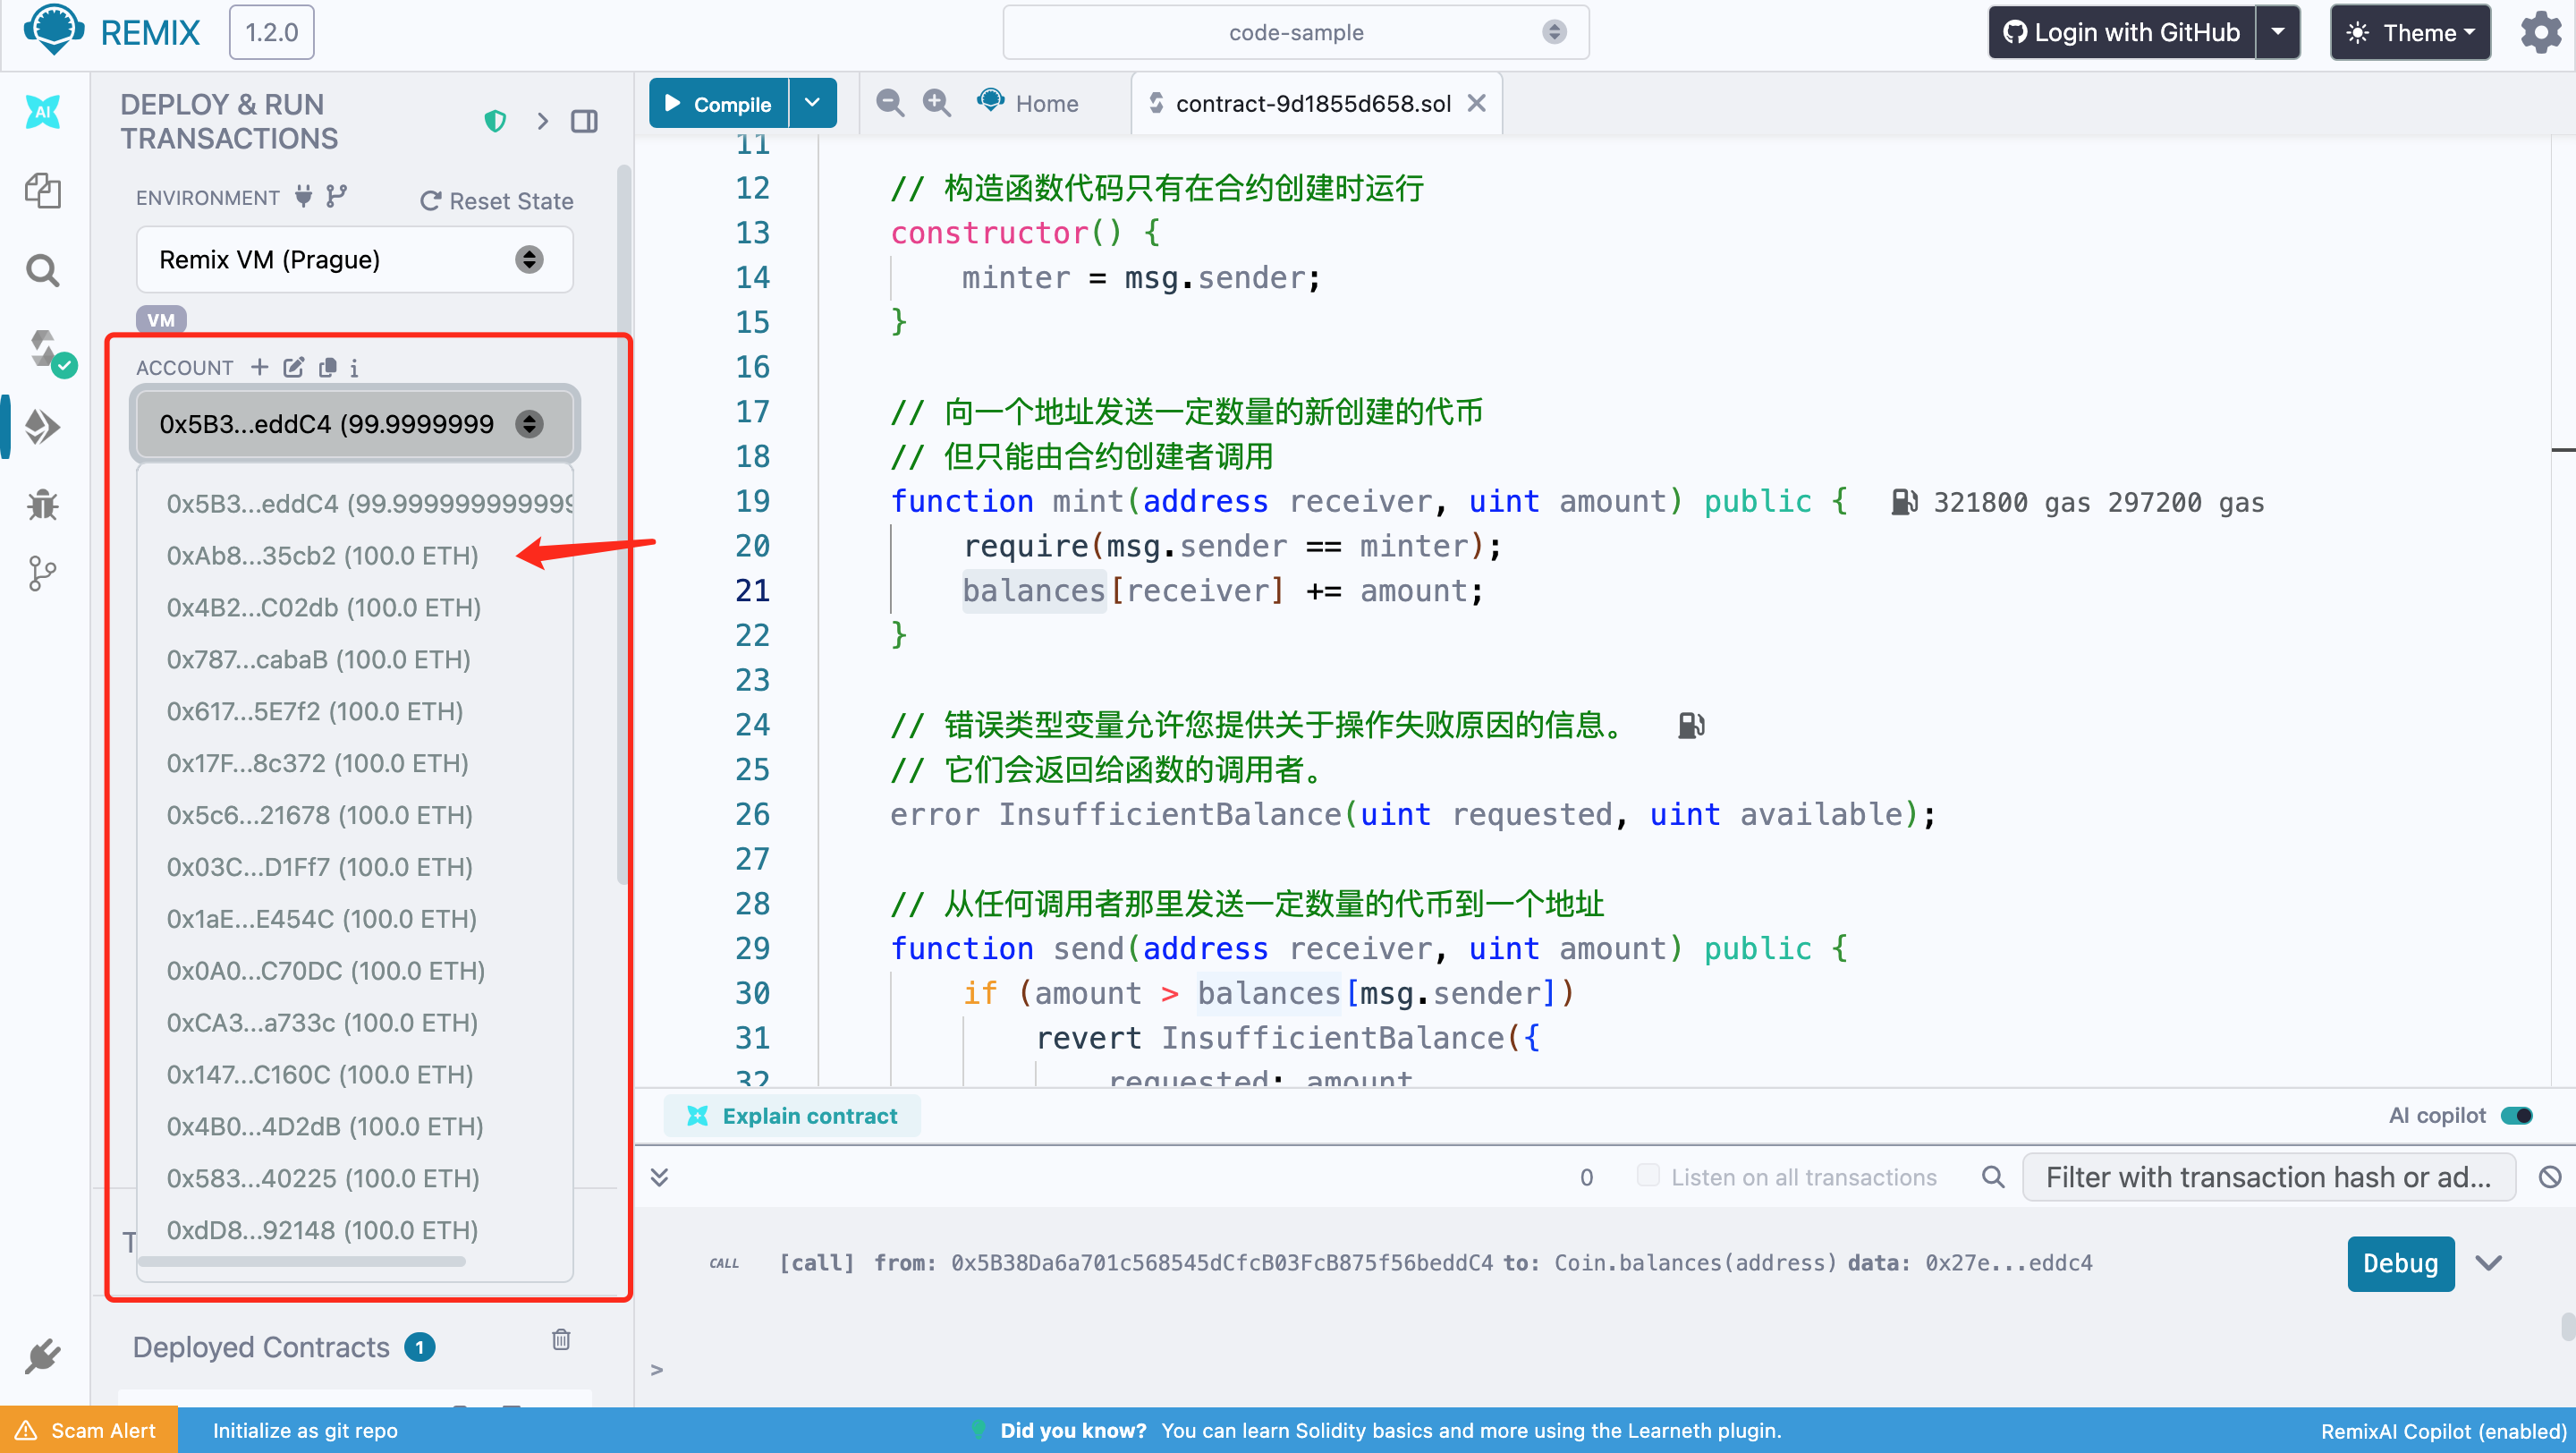Image resolution: width=2576 pixels, height=1453 pixels.
Task: Open the Plugin manager plug icon
Action: pos(42,1356)
